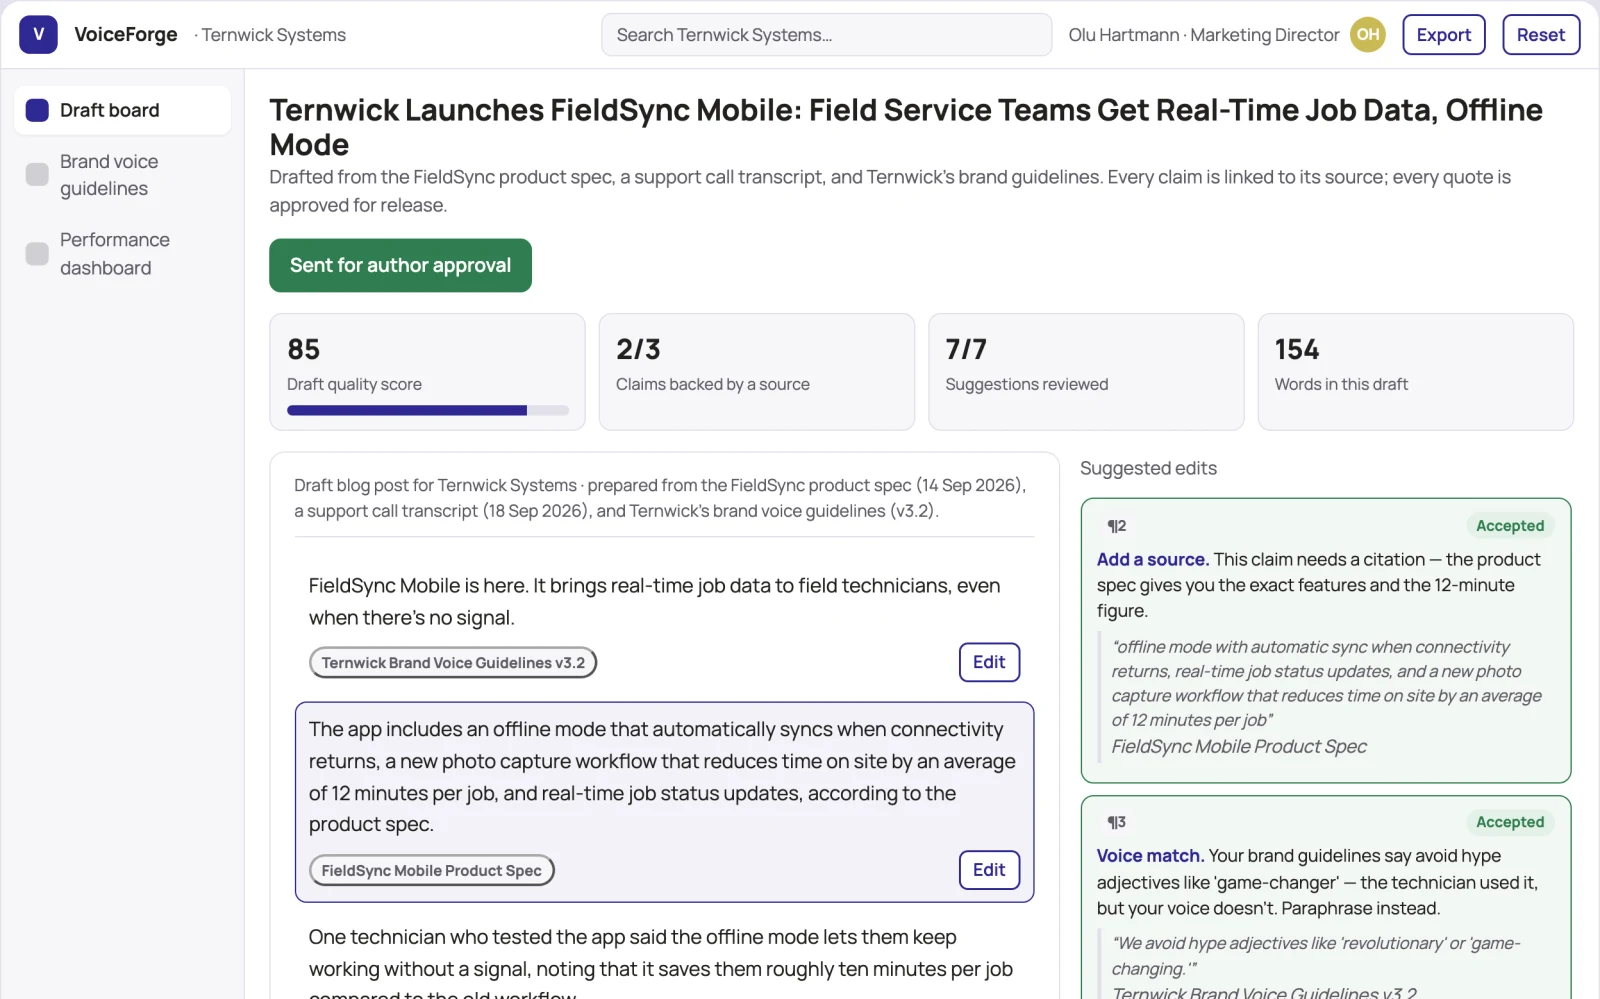Click the Sent for author approval button
This screenshot has width=1600, height=999.
click(x=400, y=265)
